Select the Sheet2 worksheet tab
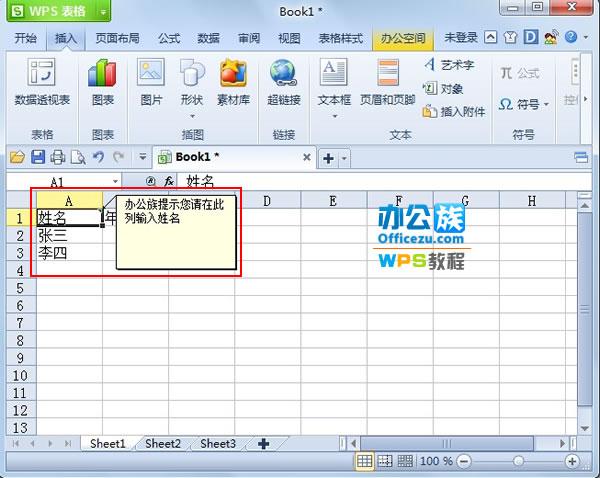The width and height of the screenshot is (600, 478). point(163,444)
